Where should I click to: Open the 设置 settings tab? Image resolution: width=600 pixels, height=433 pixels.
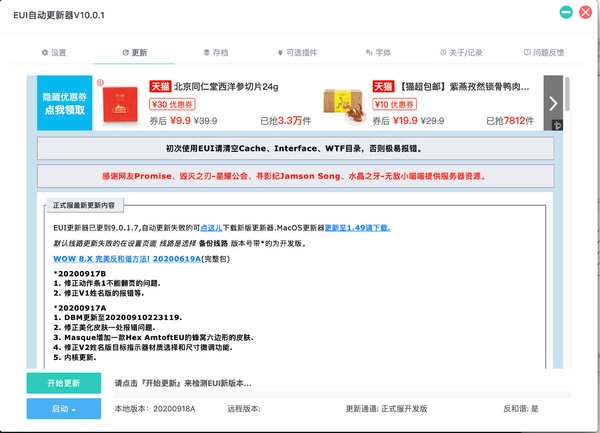(x=53, y=51)
